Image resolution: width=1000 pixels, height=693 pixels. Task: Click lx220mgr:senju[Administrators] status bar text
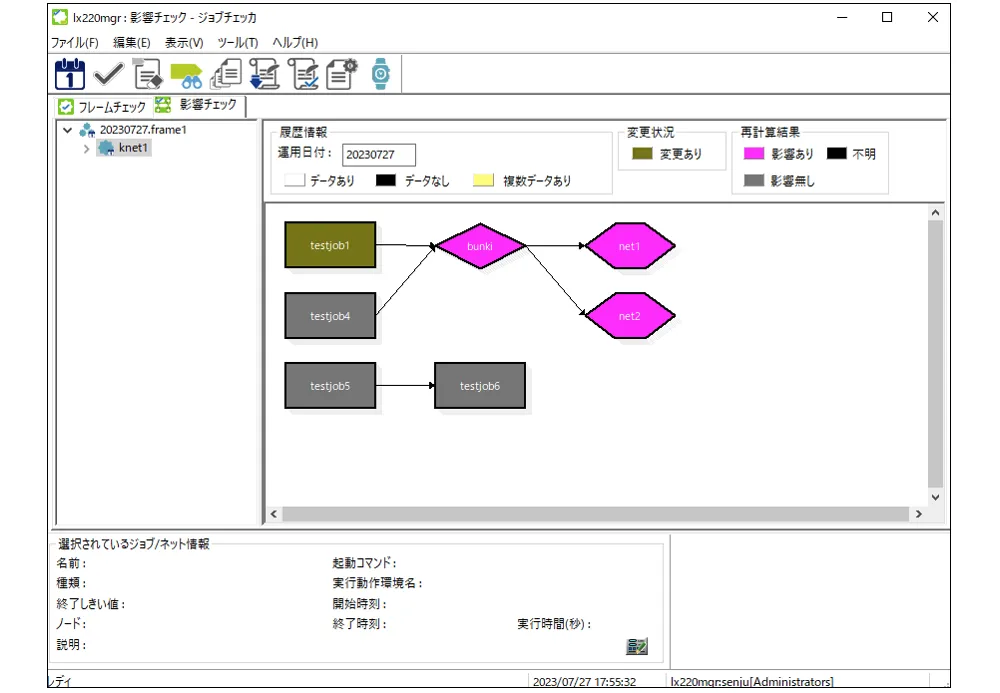point(752,682)
